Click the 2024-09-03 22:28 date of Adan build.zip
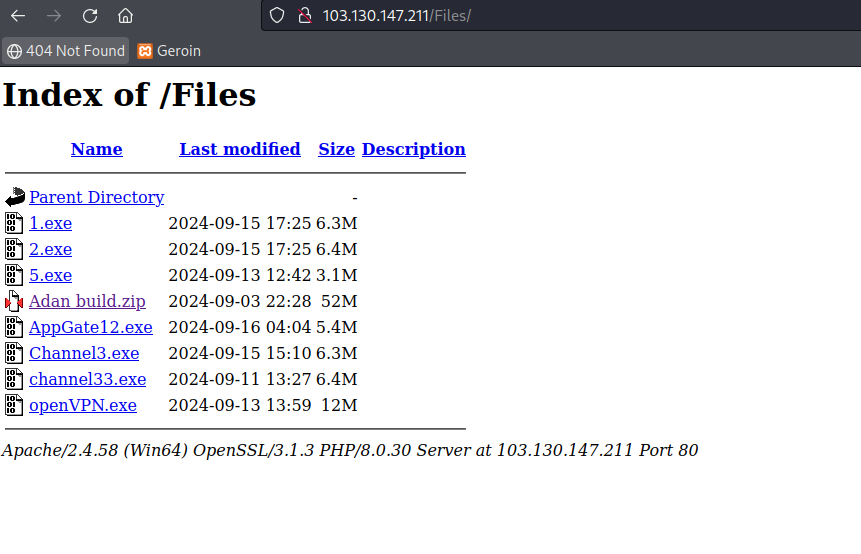The height and width of the screenshot is (554, 861). pos(240,301)
